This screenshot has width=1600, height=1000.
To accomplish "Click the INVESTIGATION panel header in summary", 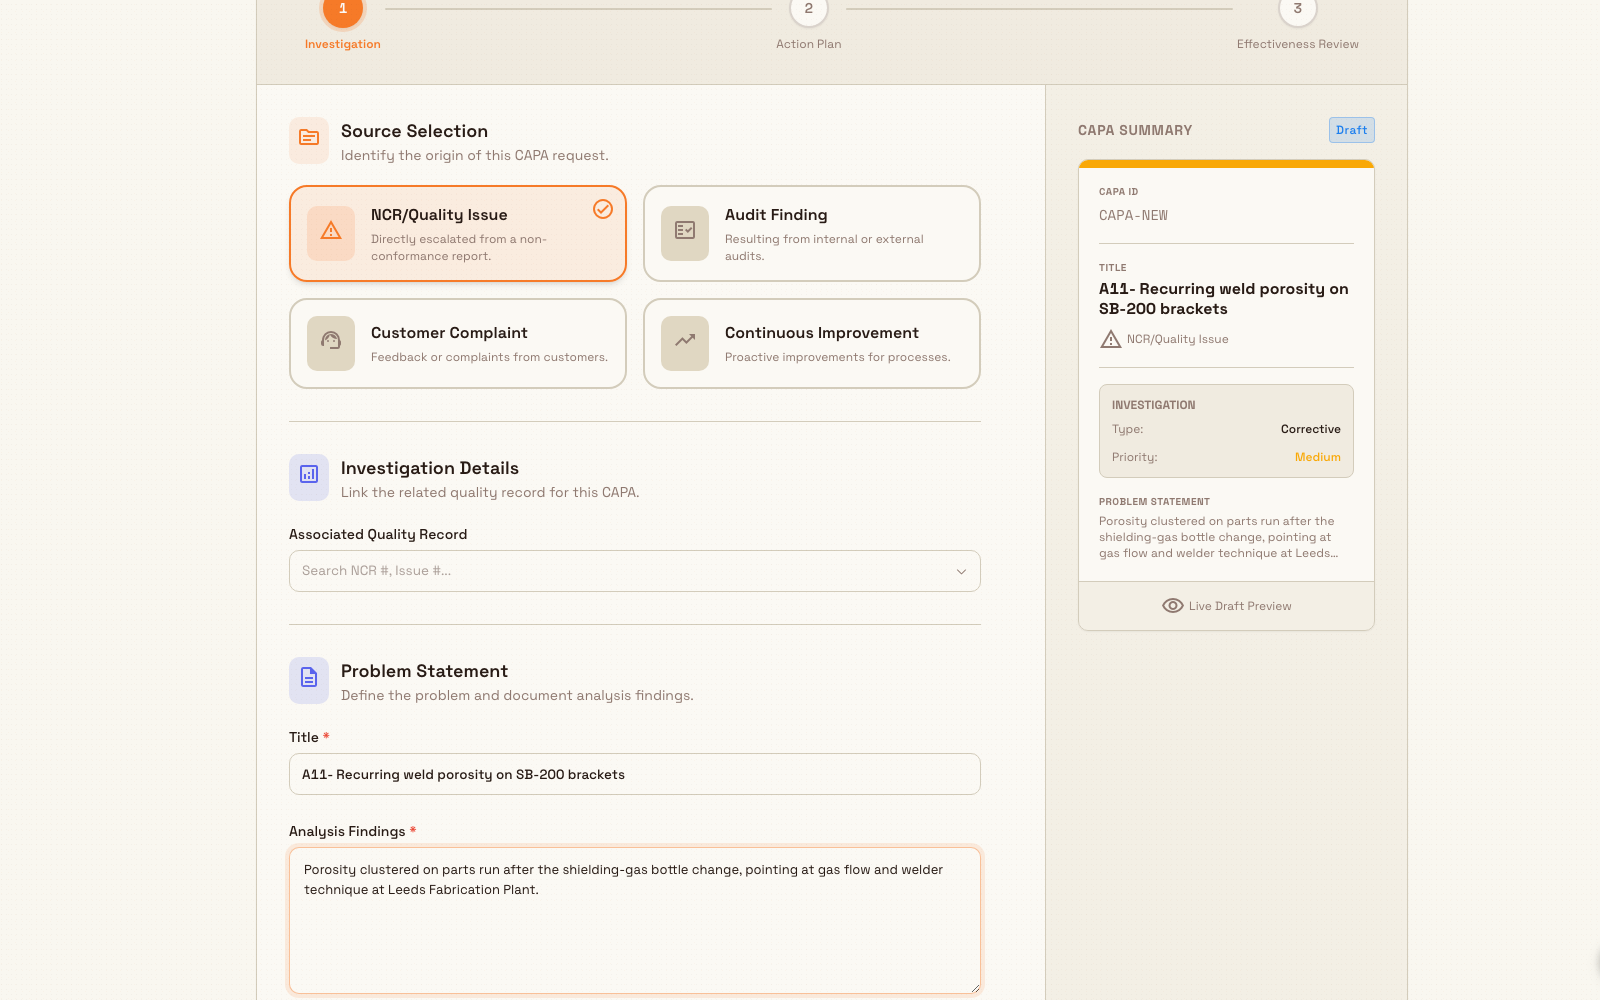I will click(x=1153, y=405).
